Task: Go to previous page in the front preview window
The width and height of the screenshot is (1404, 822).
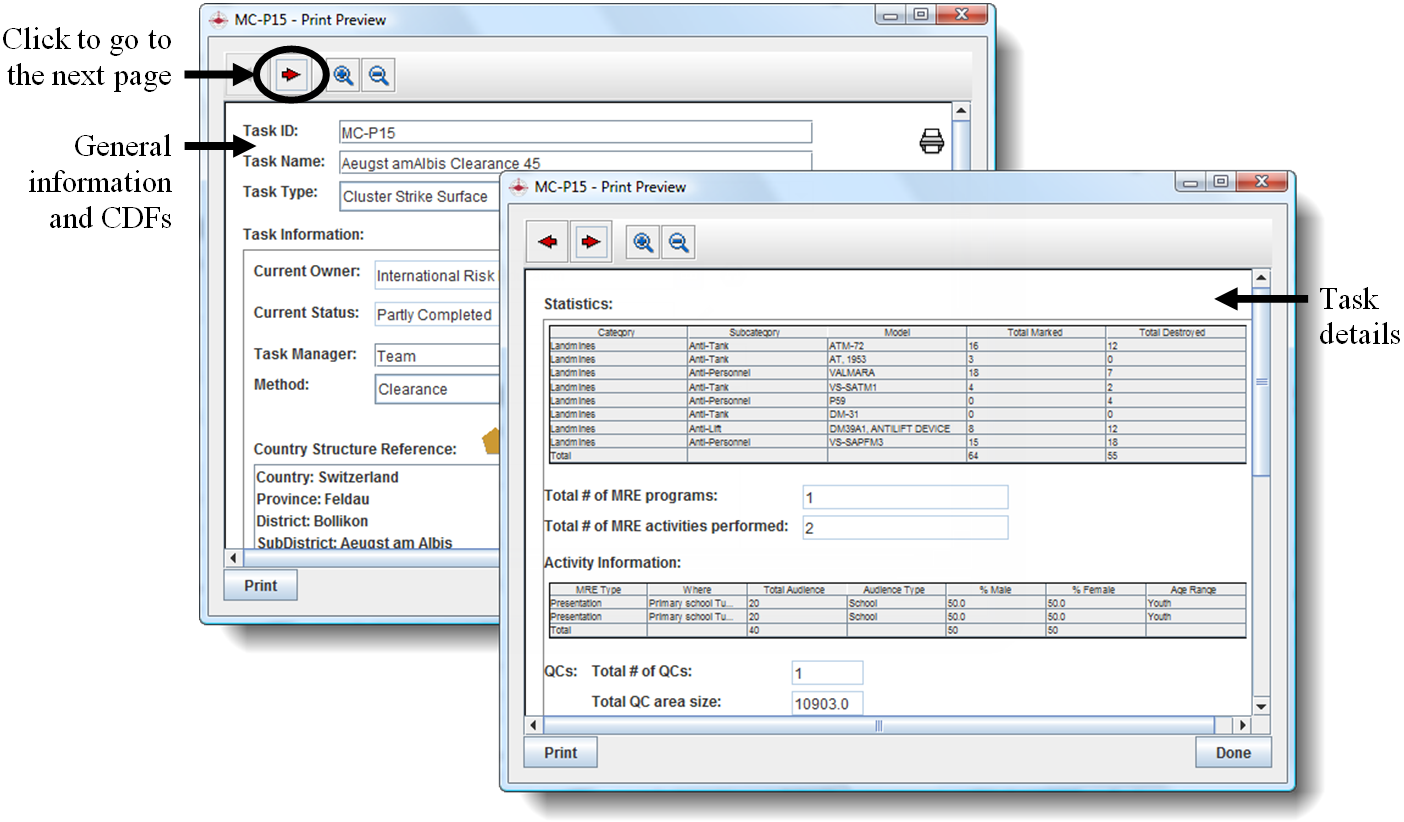Action: point(547,242)
